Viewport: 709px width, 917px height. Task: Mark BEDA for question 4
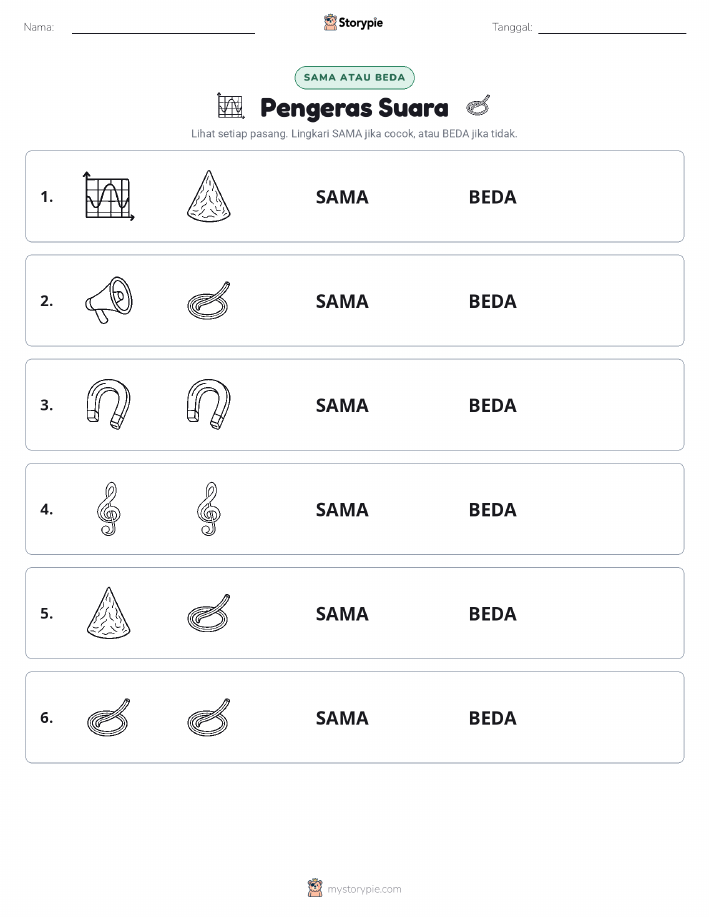coord(493,509)
